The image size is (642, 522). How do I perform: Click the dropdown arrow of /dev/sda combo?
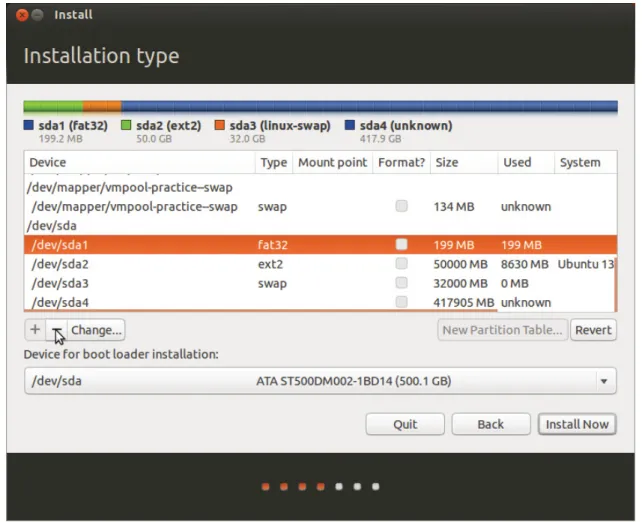coord(604,381)
